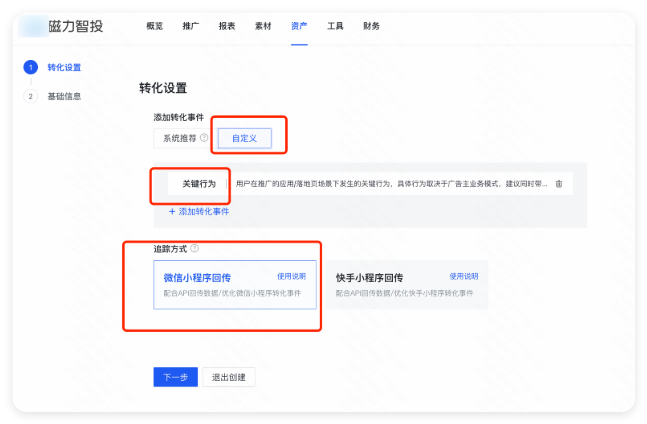Open the 工具 menu tab
This screenshot has width=647, height=424.
[x=335, y=26]
